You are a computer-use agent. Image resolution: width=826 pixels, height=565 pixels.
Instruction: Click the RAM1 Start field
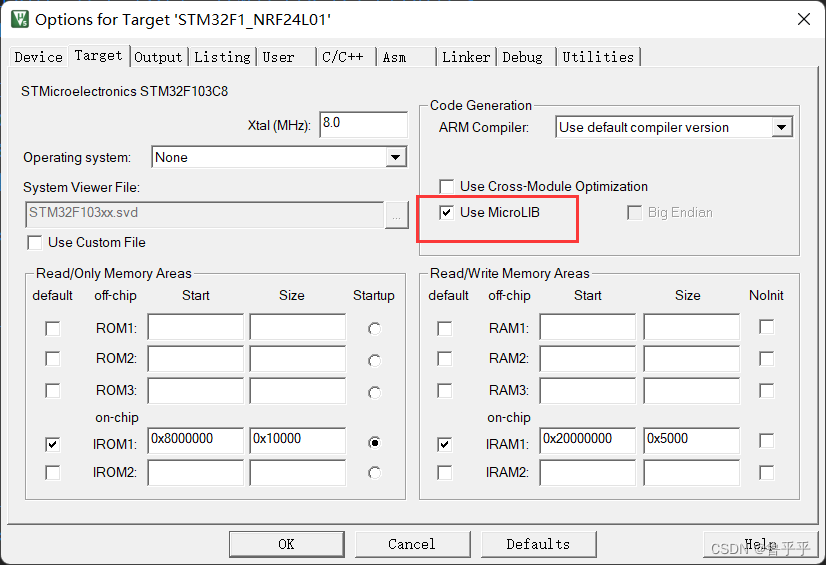pos(587,327)
